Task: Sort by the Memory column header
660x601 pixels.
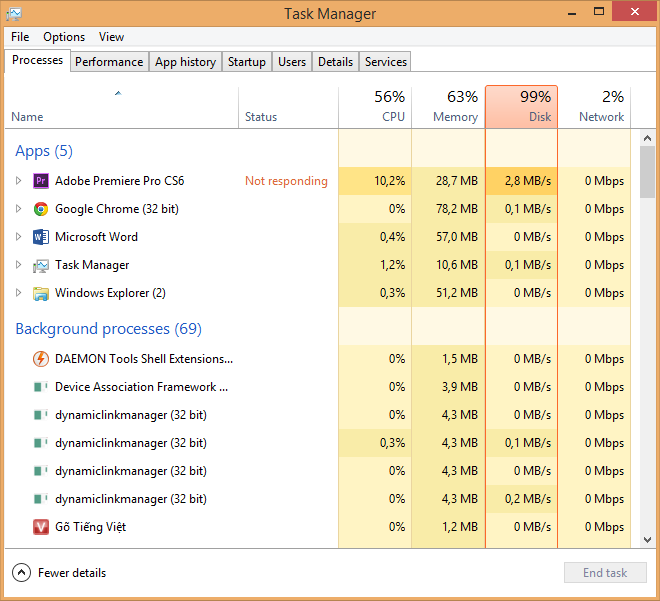Action: [x=448, y=107]
